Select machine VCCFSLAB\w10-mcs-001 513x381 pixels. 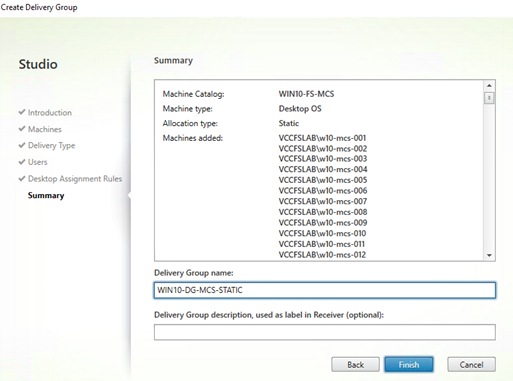322,138
